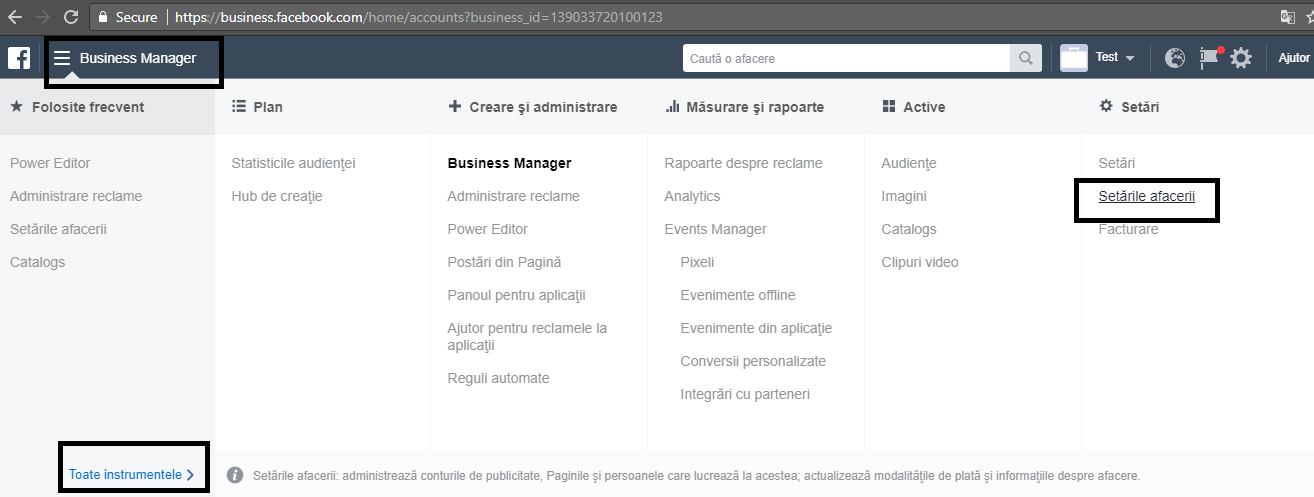
Task: Open the globe notifications icon
Action: tap(1175, 58)
